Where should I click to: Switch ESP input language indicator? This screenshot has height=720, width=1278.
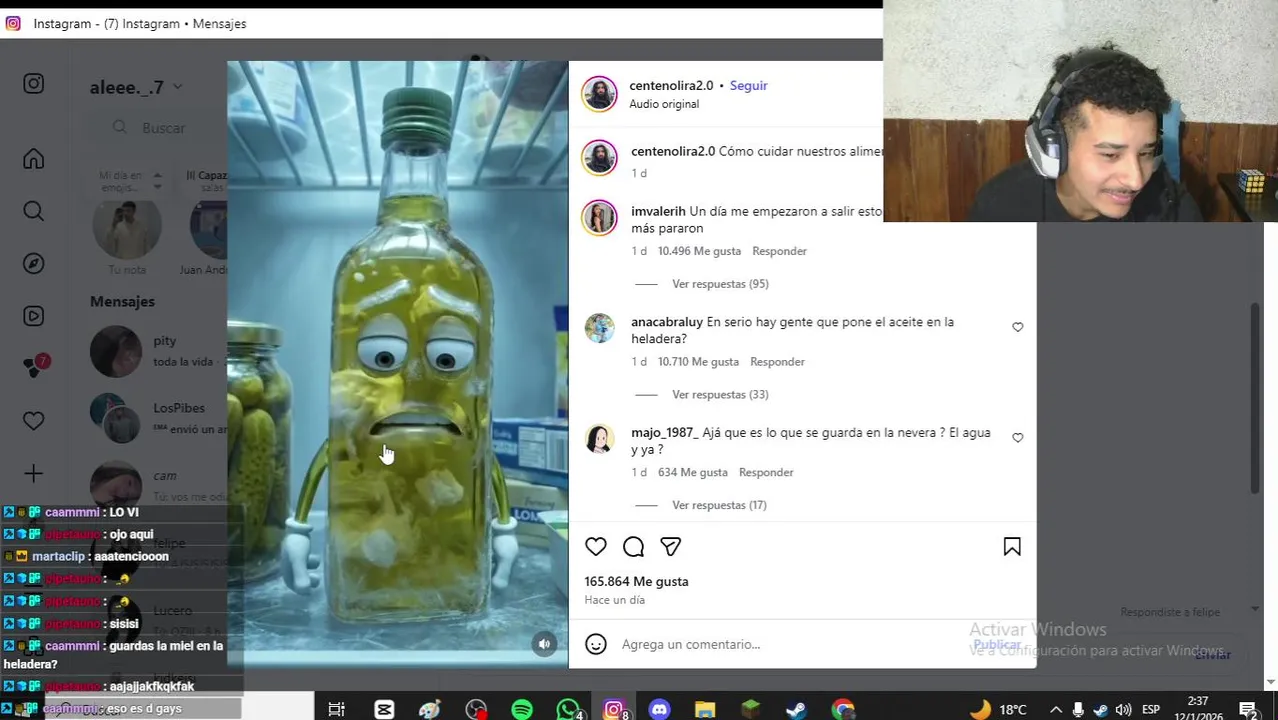click(1151, 709)
